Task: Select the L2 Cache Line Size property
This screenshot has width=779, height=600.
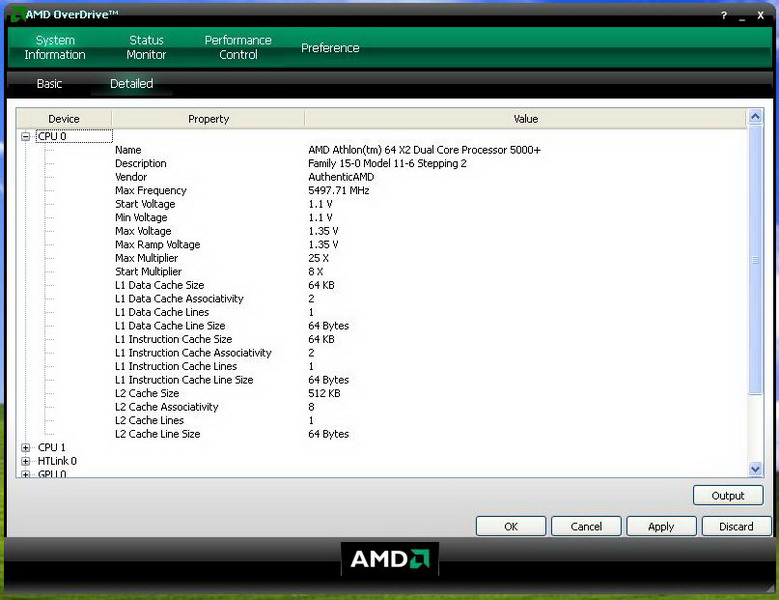Action: 157,434
